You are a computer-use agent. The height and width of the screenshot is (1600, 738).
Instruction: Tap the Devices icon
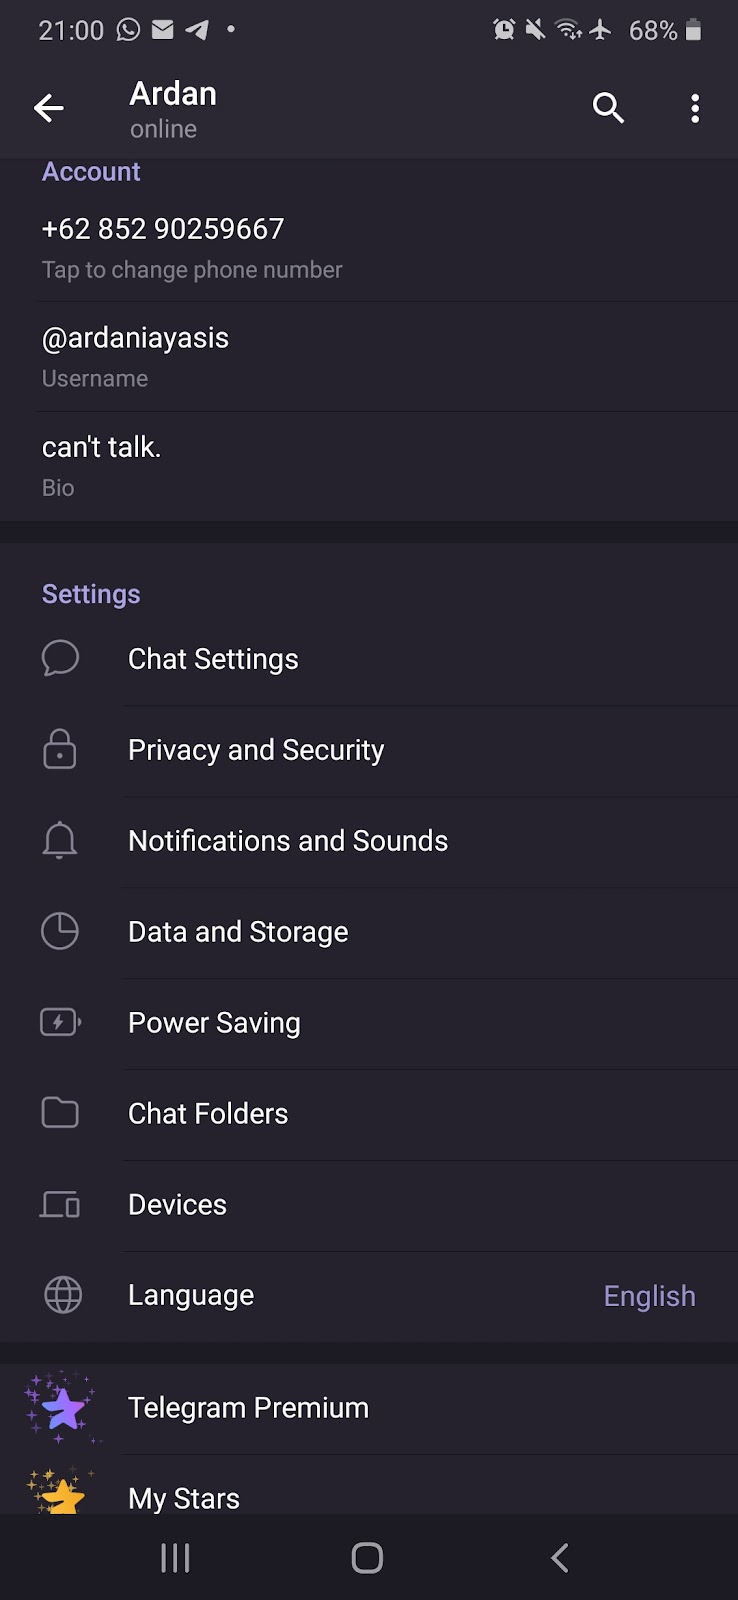click(60, 1204)
